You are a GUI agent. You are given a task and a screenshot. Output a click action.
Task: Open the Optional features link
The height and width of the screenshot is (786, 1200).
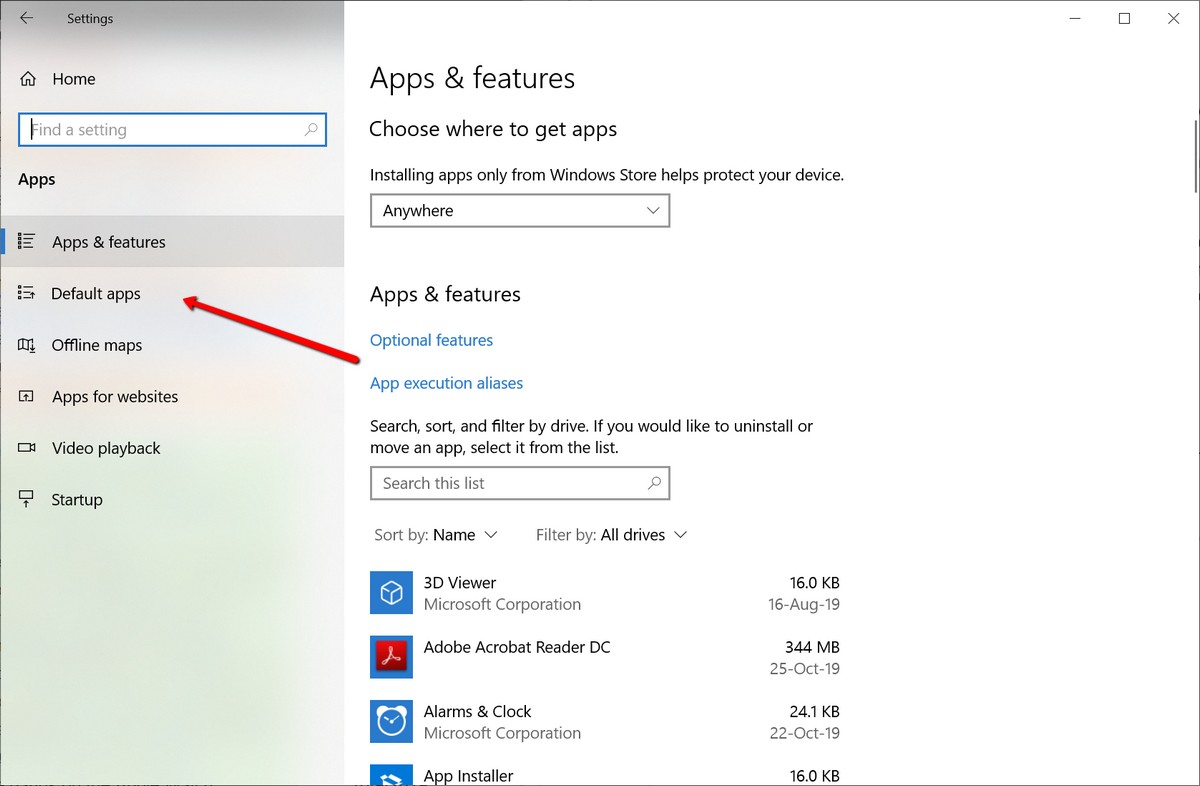tap(431, 340)
